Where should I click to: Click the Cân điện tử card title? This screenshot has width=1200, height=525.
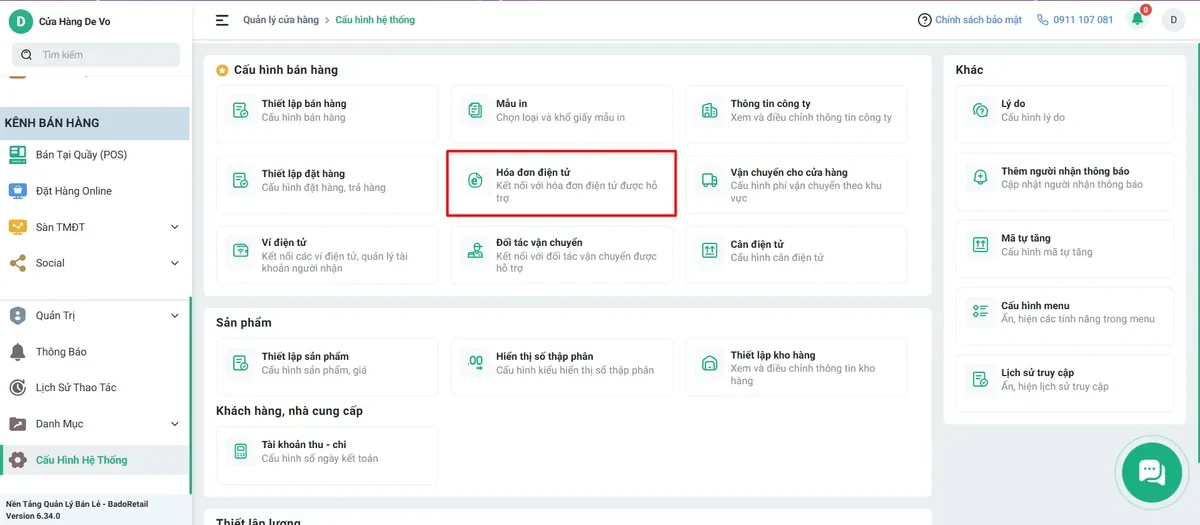(757, 244)
